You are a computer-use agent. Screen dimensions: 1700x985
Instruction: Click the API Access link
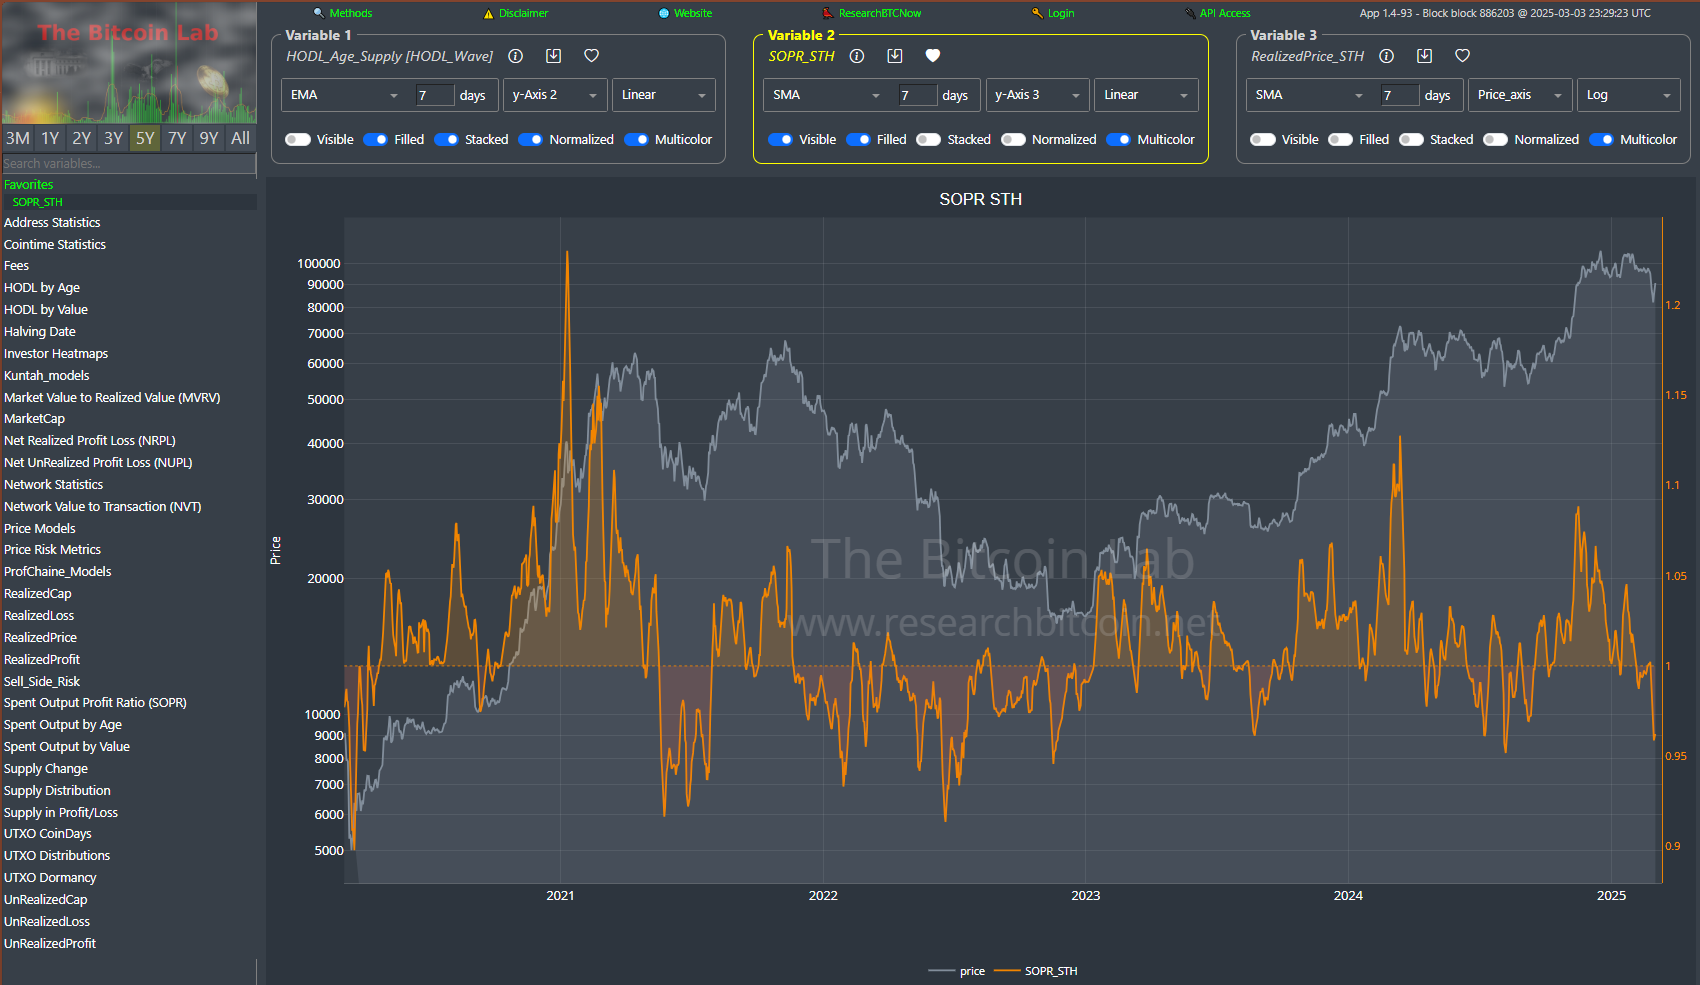pyautogui.click(x=1224, y=13)
